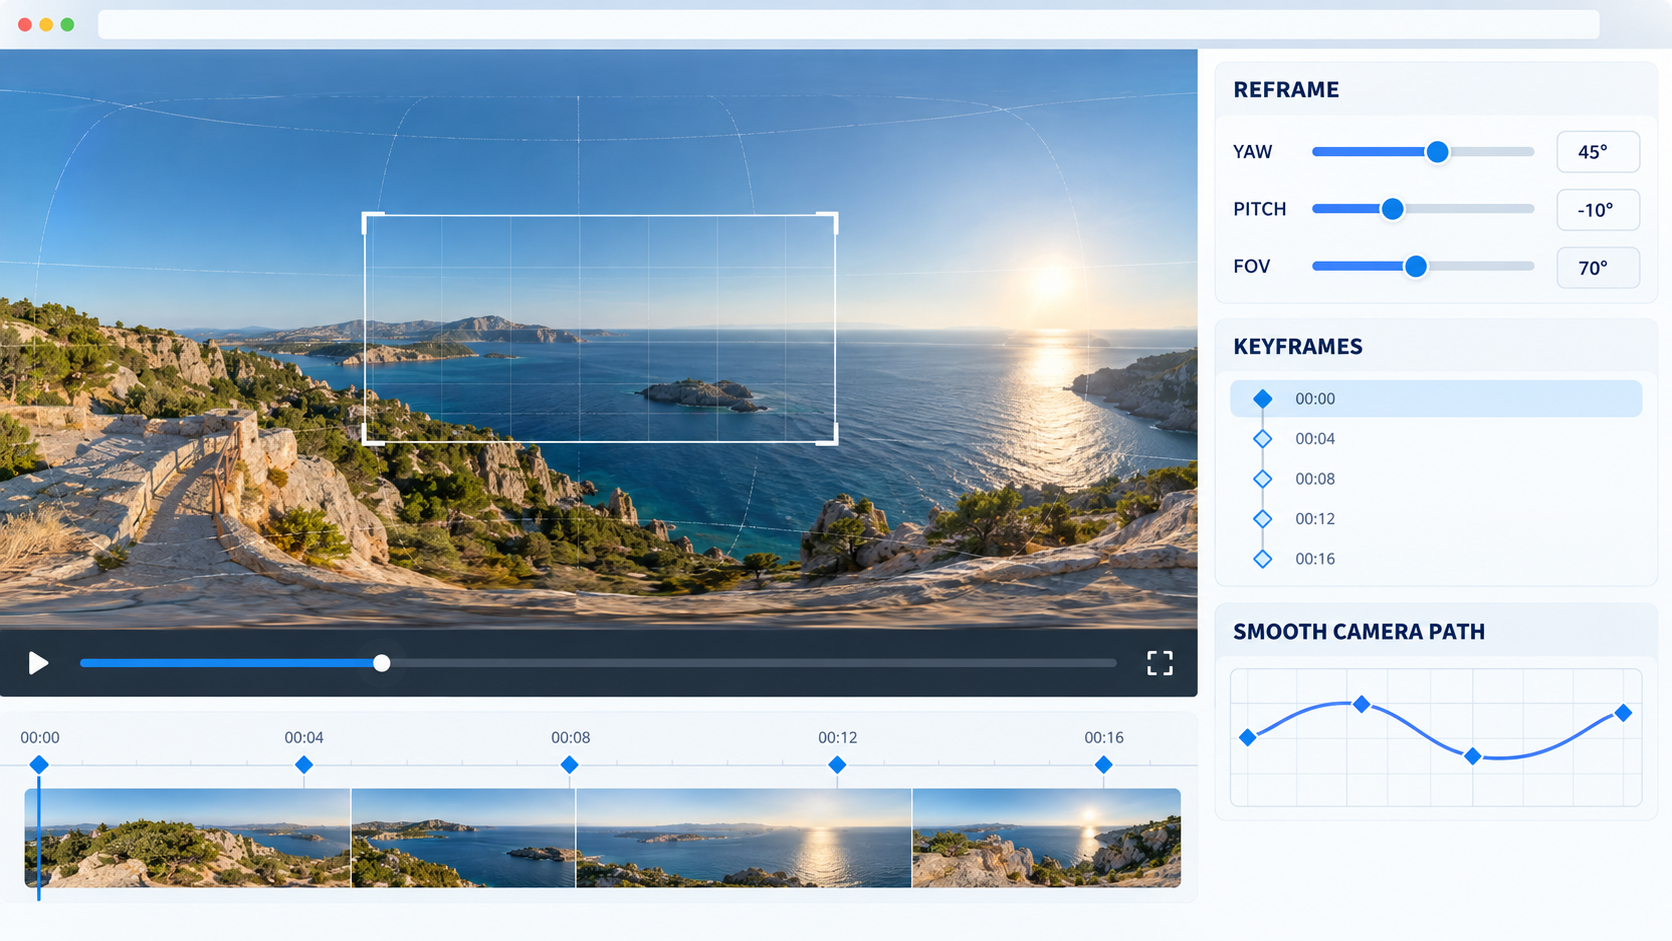
Task: Select the fourth clip thumbnail with rocky cliffs
Action: (x=1046, y=838)
